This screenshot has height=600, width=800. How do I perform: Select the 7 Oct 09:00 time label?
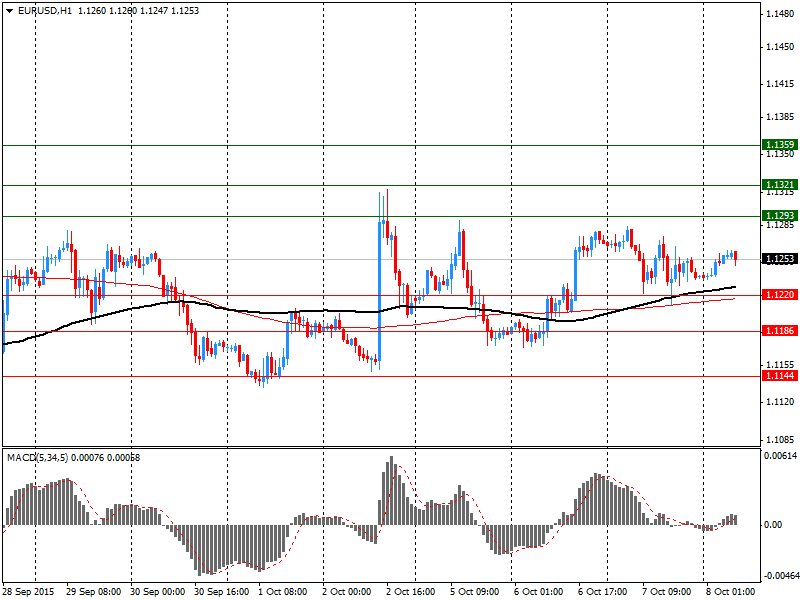[666, 592]
